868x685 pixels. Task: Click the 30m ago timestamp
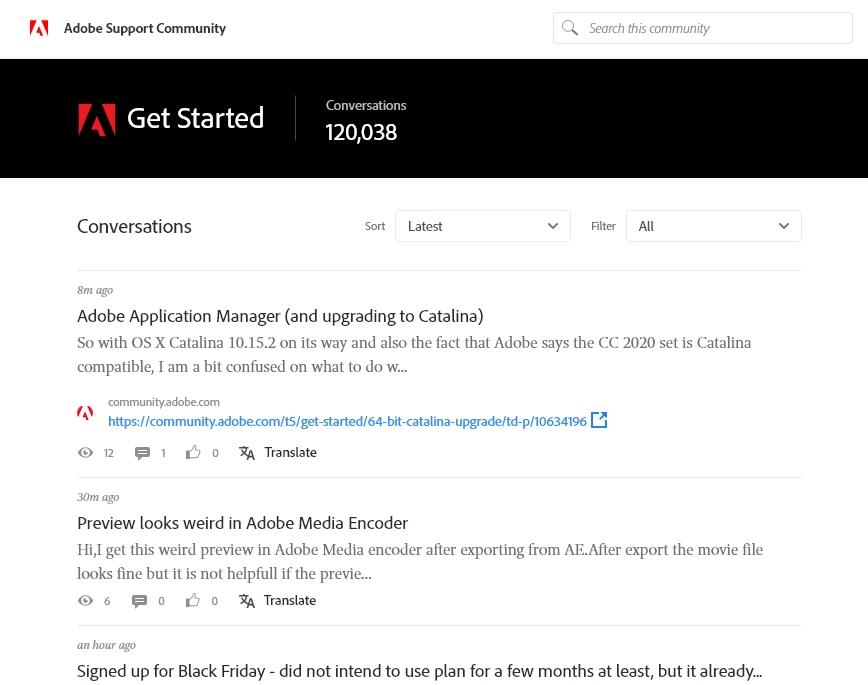click(98, 497)
